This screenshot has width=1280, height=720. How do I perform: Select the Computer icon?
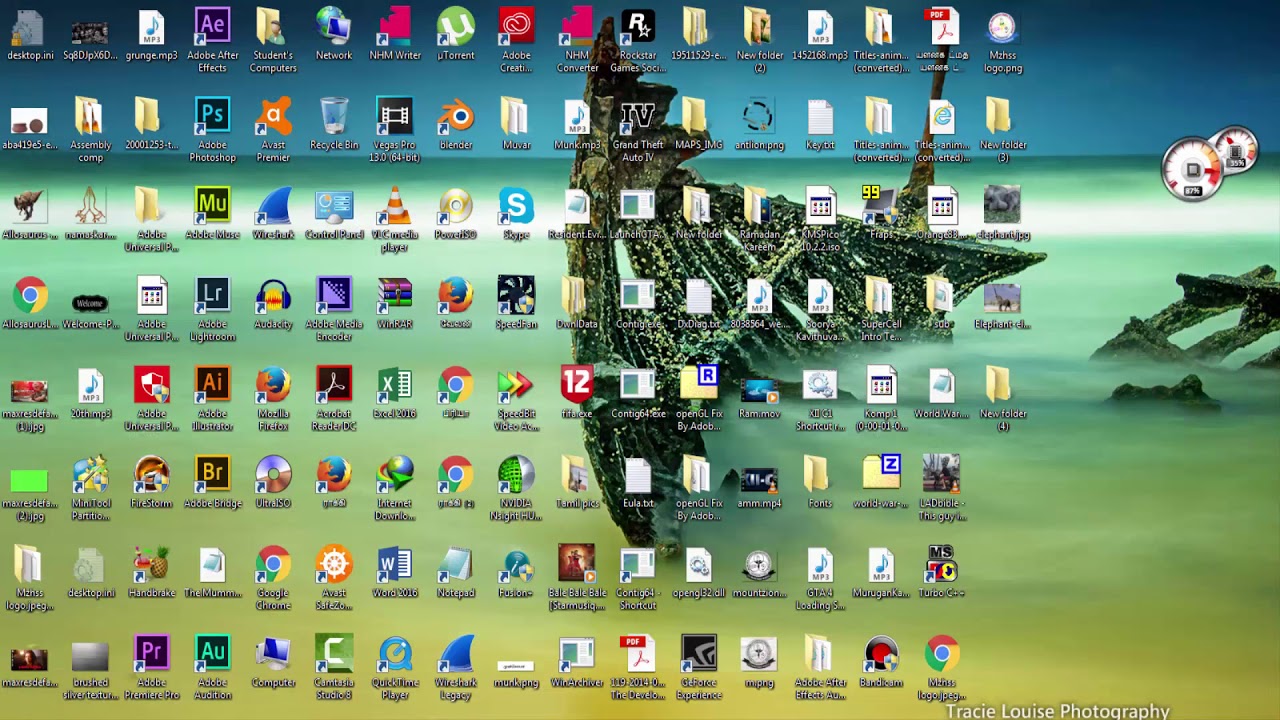273,661
